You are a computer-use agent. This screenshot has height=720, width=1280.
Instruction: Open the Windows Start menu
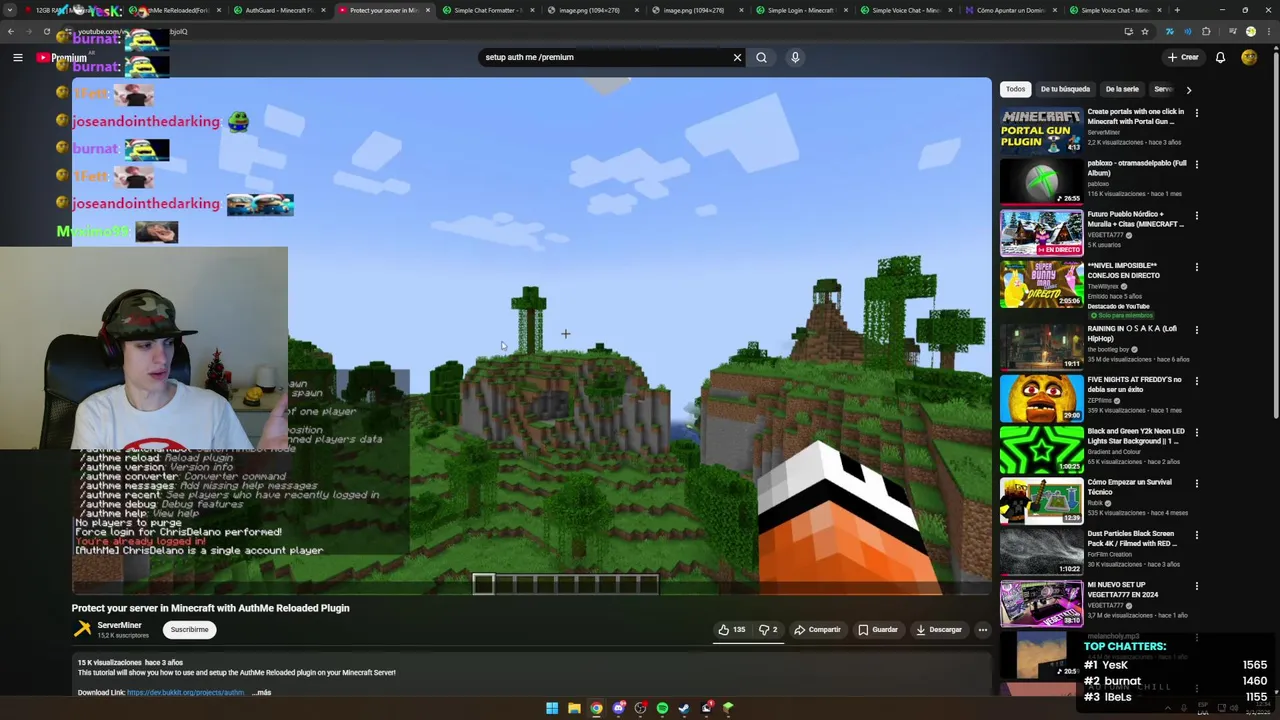(x=552, y=708)
